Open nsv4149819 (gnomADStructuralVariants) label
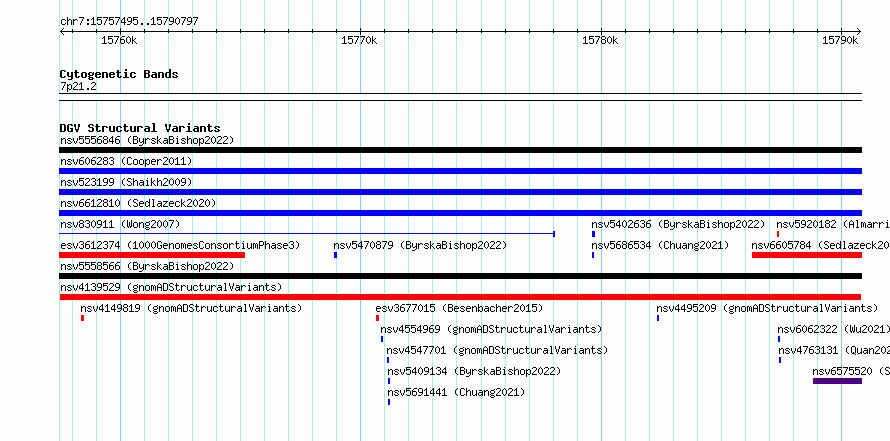890x441 pixels. (191, 308)
